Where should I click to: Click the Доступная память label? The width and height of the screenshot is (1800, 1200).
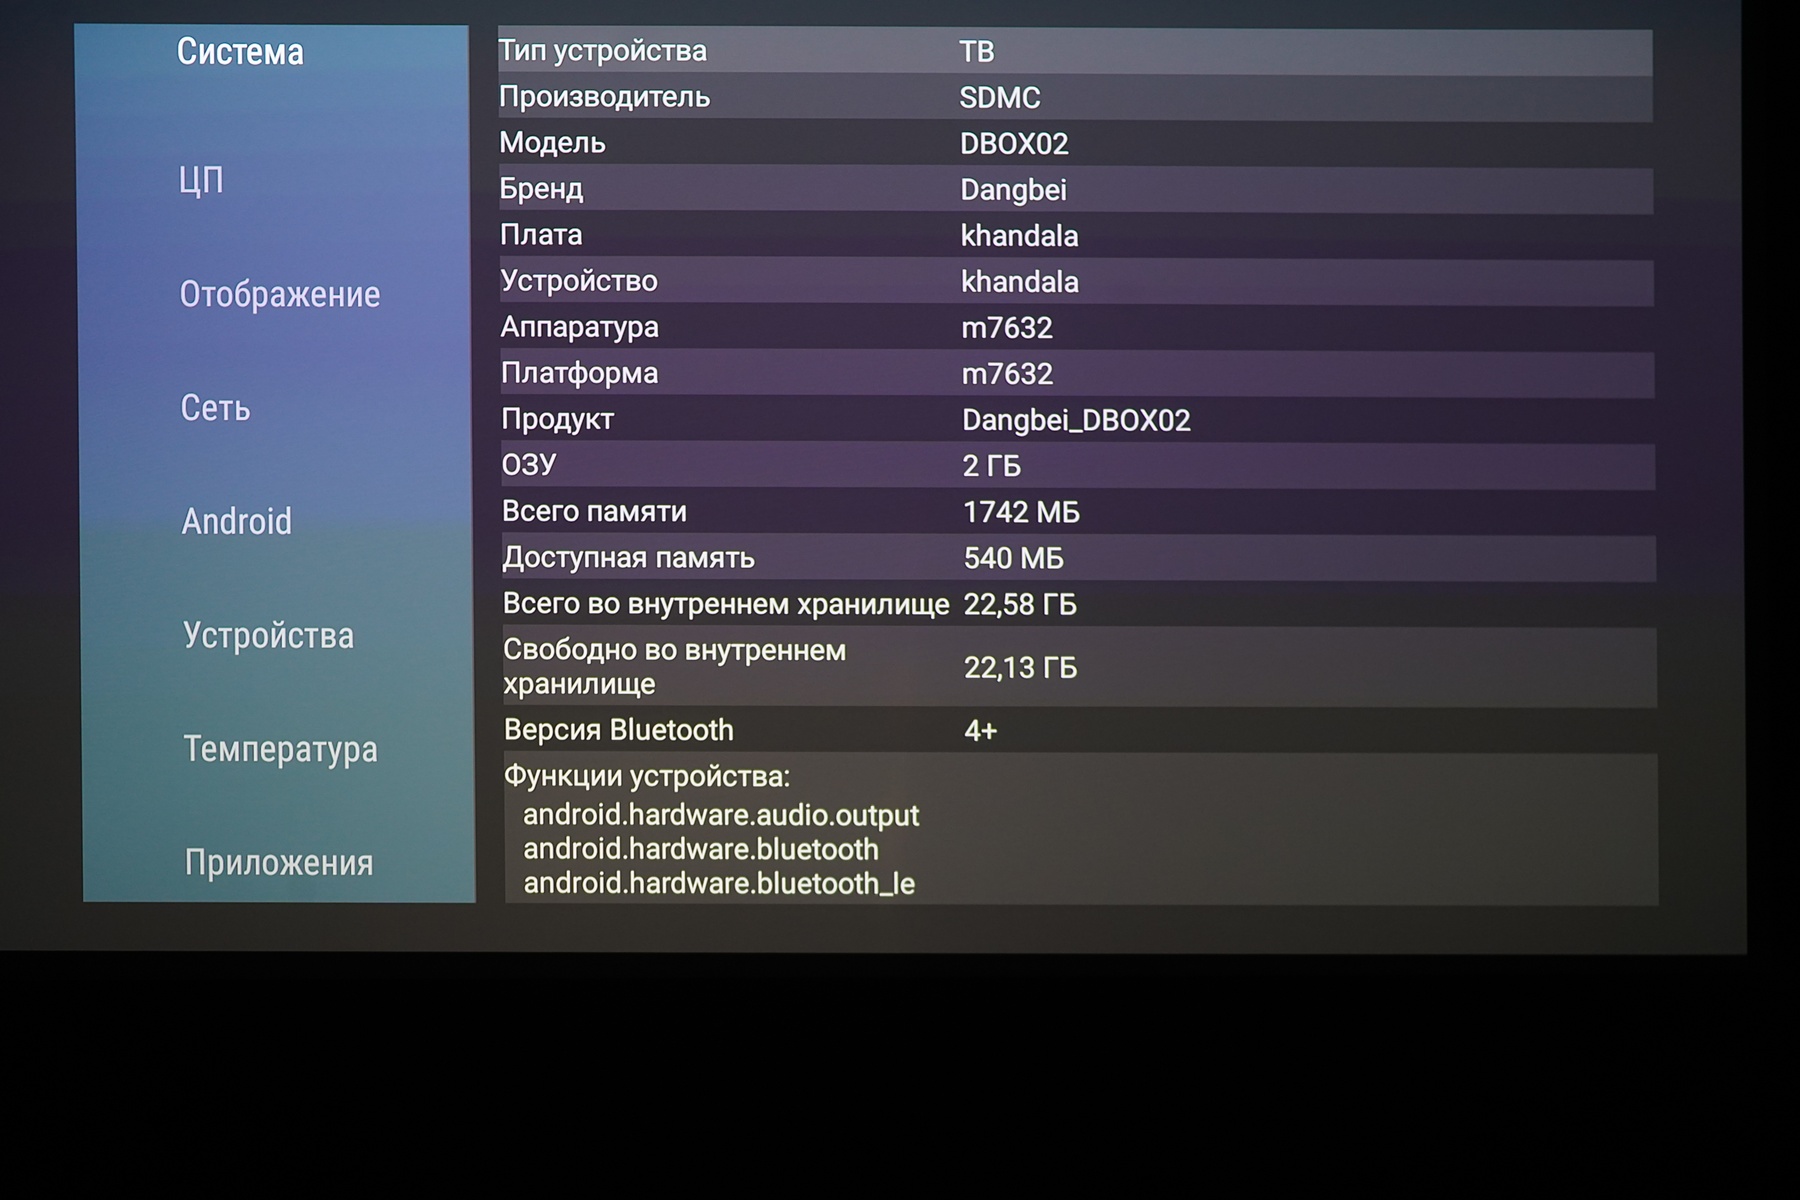tap(628, 557)
